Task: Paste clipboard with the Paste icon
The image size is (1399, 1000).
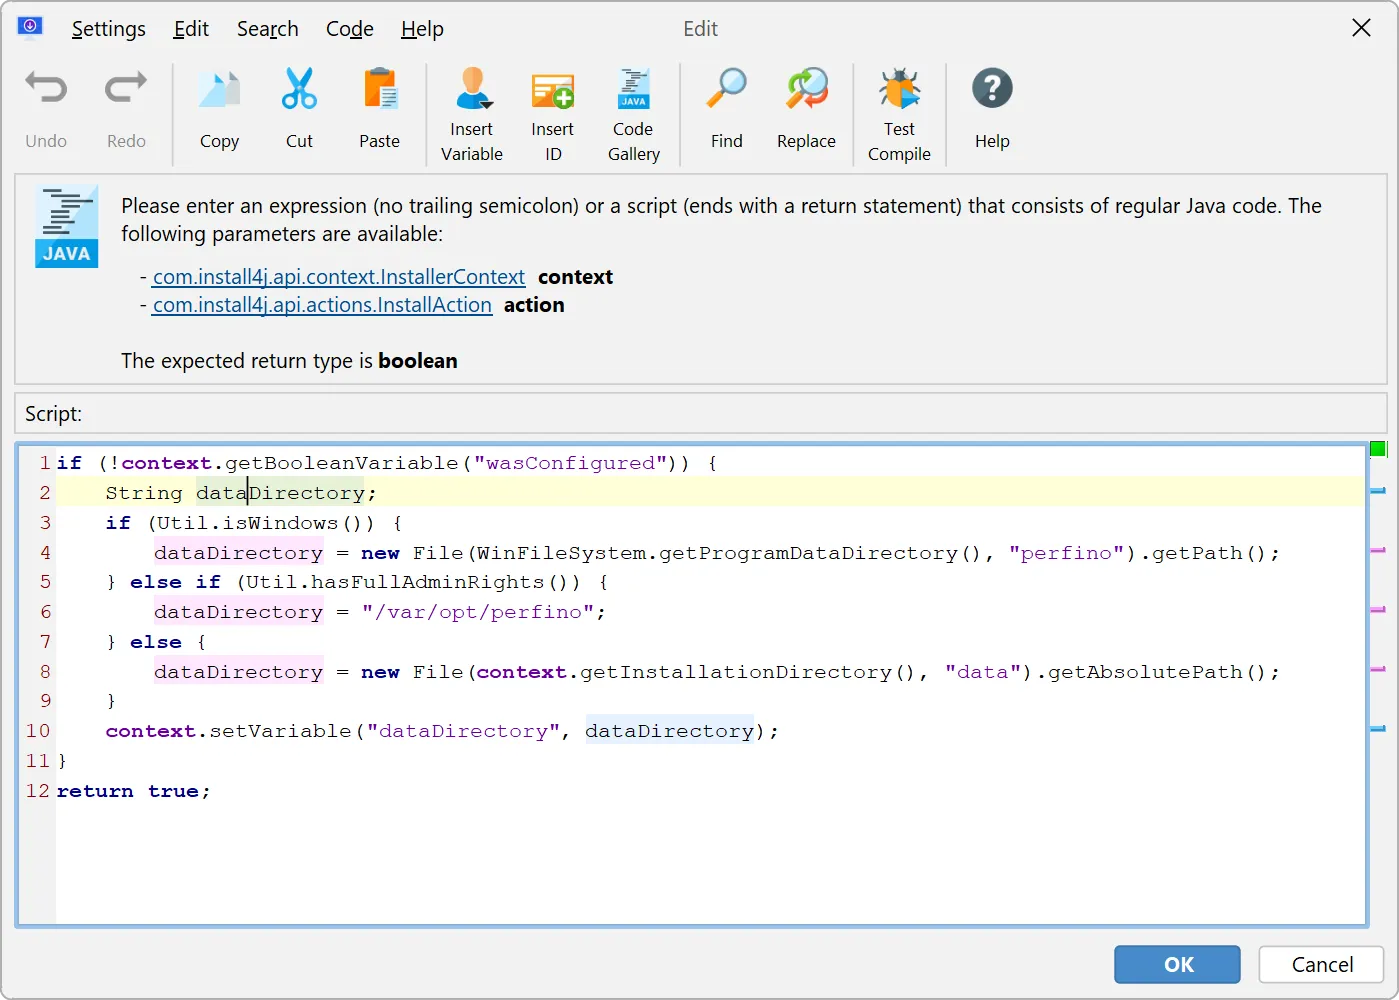Action: coord(380,89)
